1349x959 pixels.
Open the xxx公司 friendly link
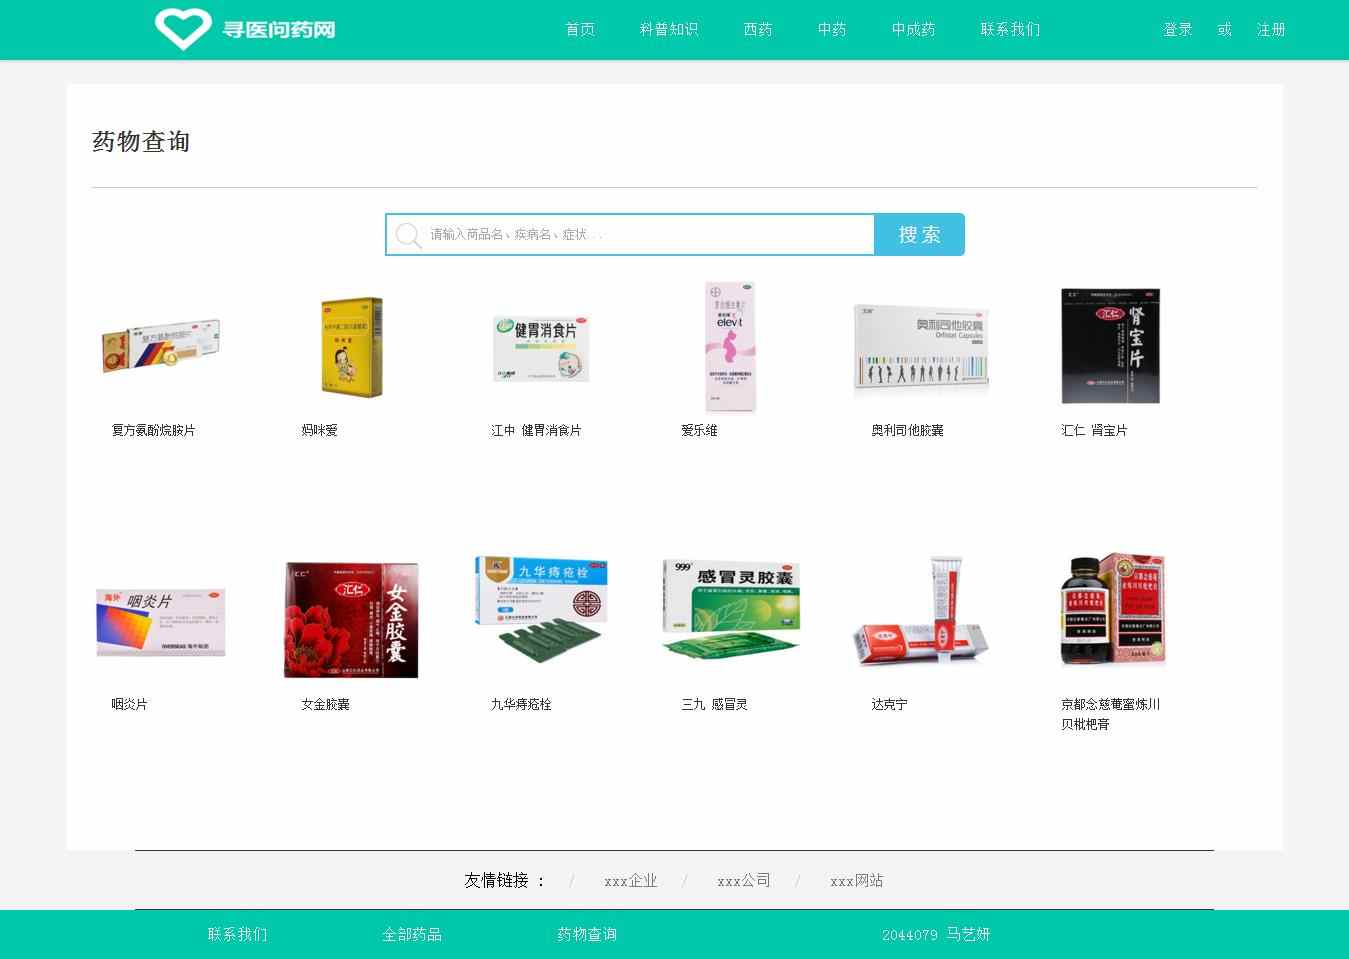(x=743, y=881)
